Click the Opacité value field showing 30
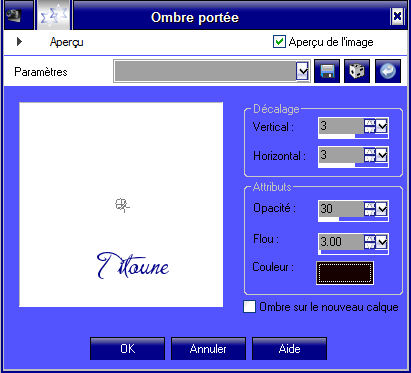 (x=341, y=209)
